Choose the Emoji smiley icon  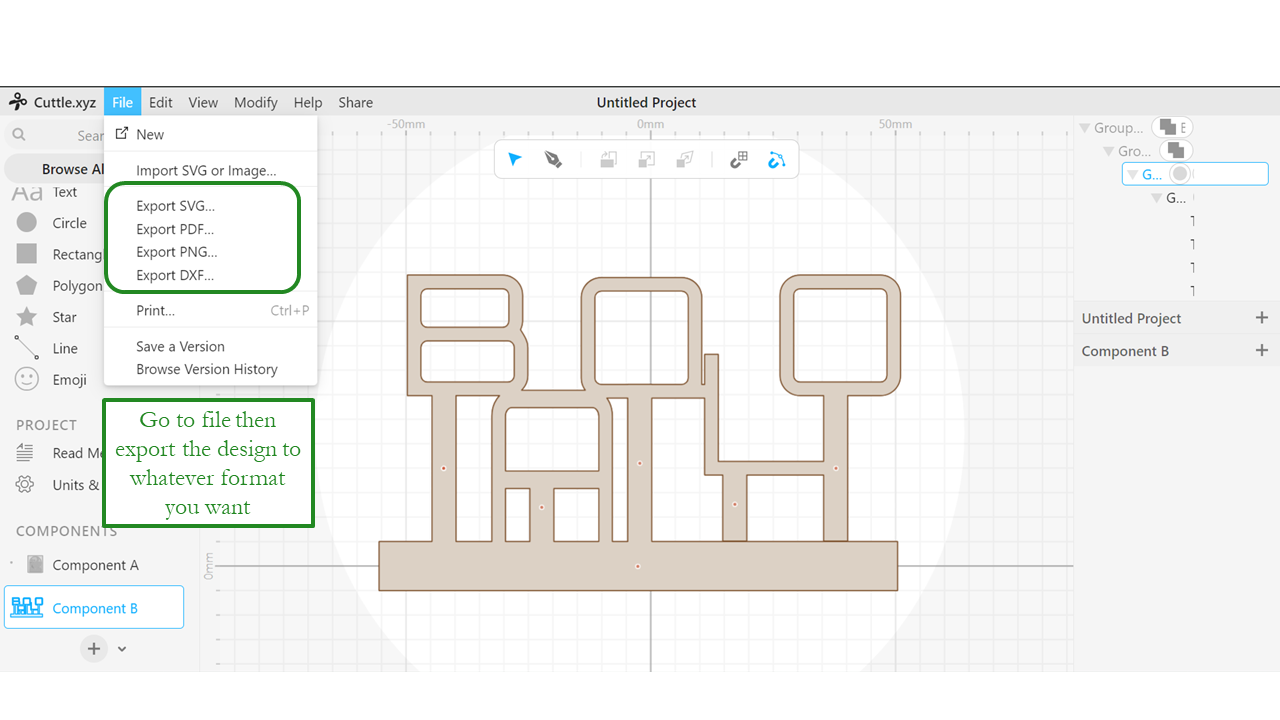(x=27, y=379)
